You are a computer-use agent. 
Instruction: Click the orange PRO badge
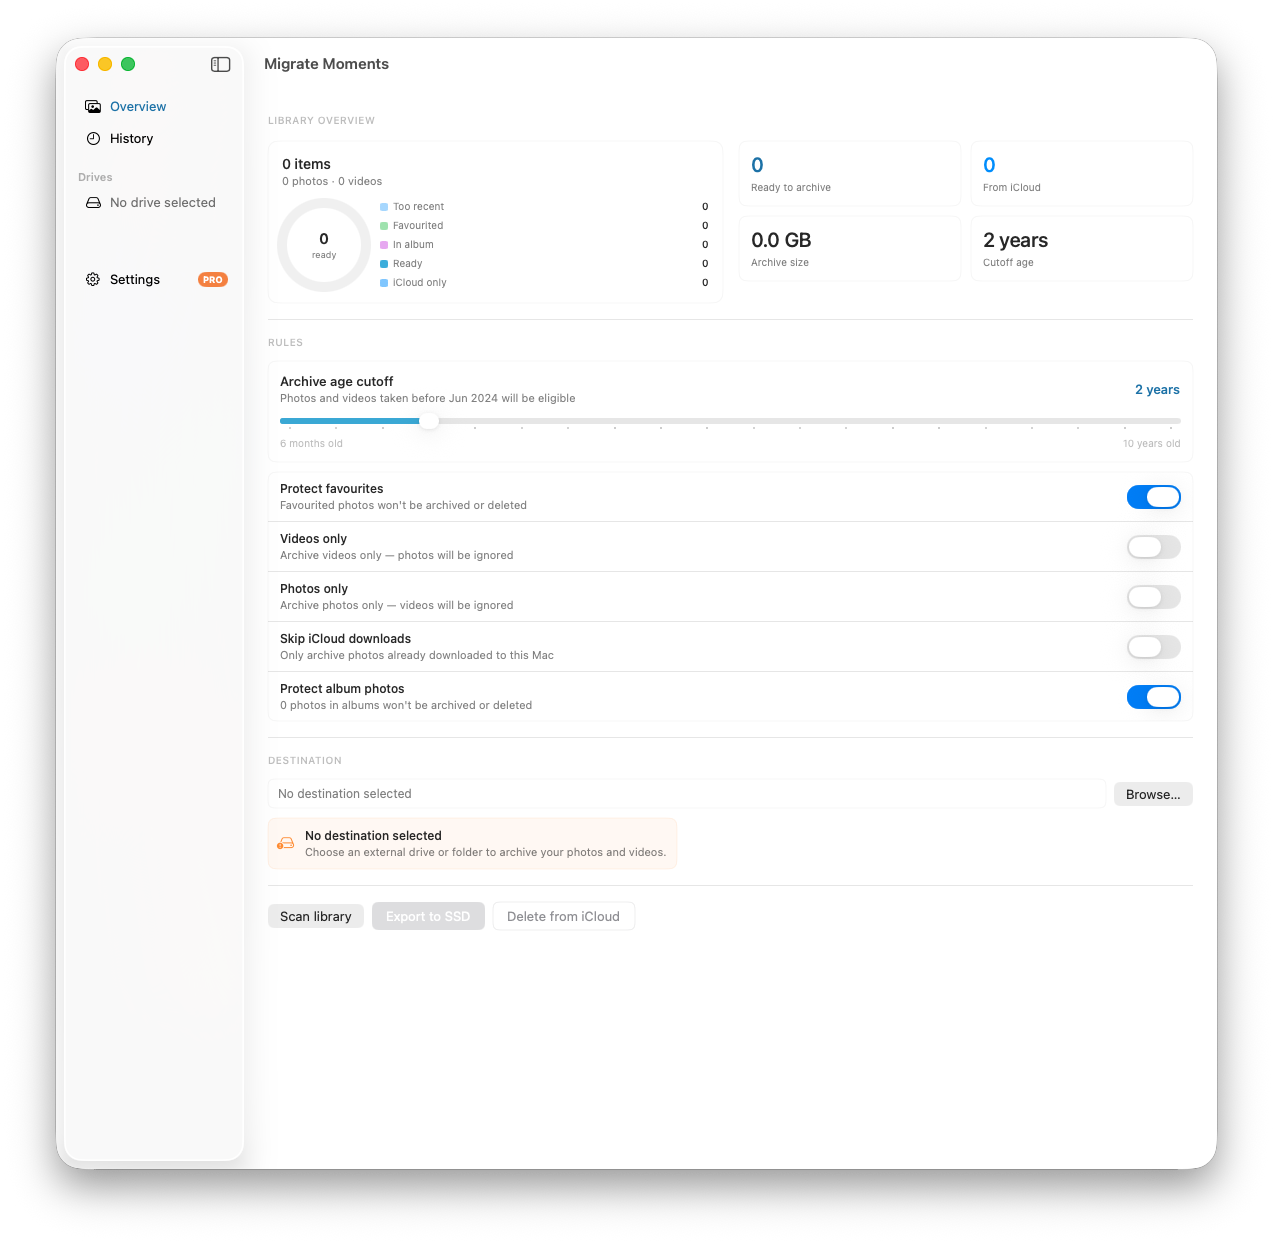point(213,280)
